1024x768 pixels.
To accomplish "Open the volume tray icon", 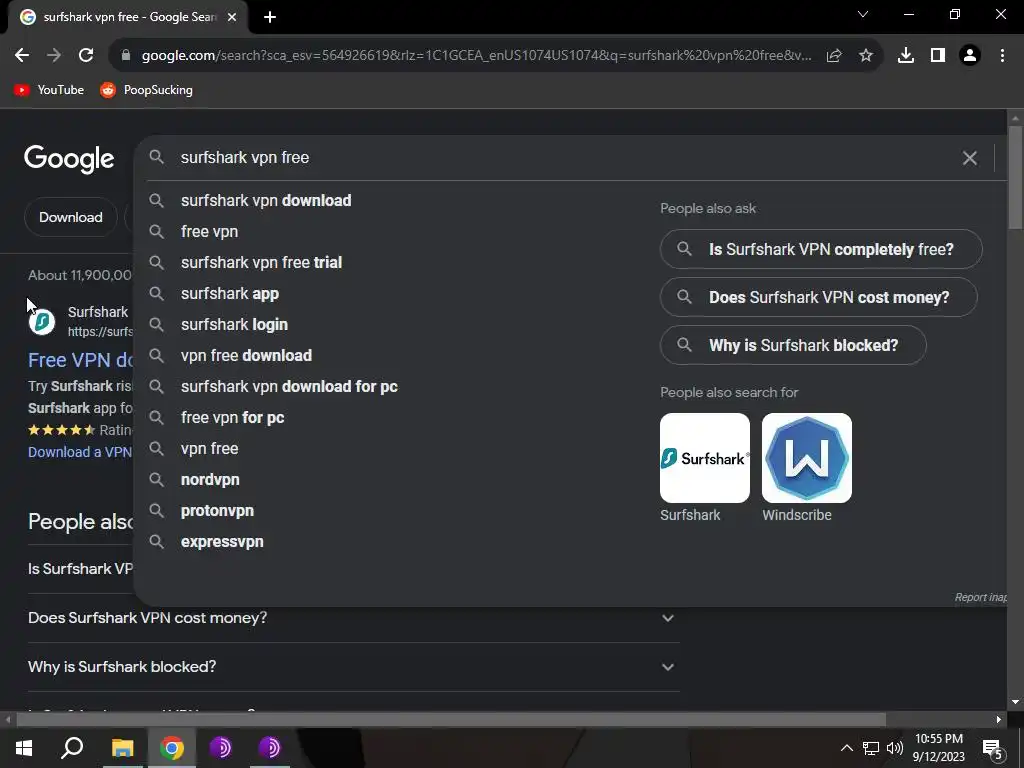I will [895, 748].
